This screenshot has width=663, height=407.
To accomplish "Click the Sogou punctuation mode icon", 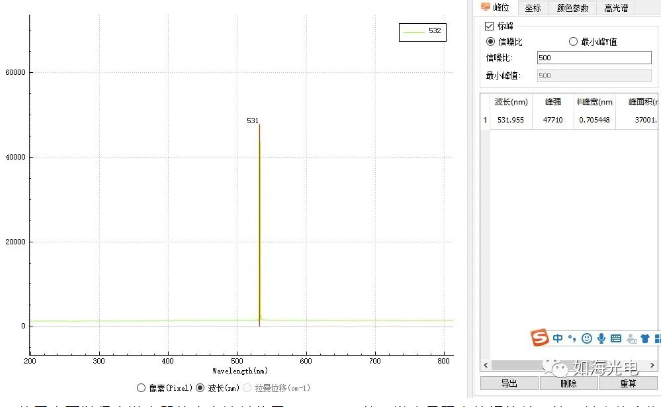I will [x=572, y=338].
